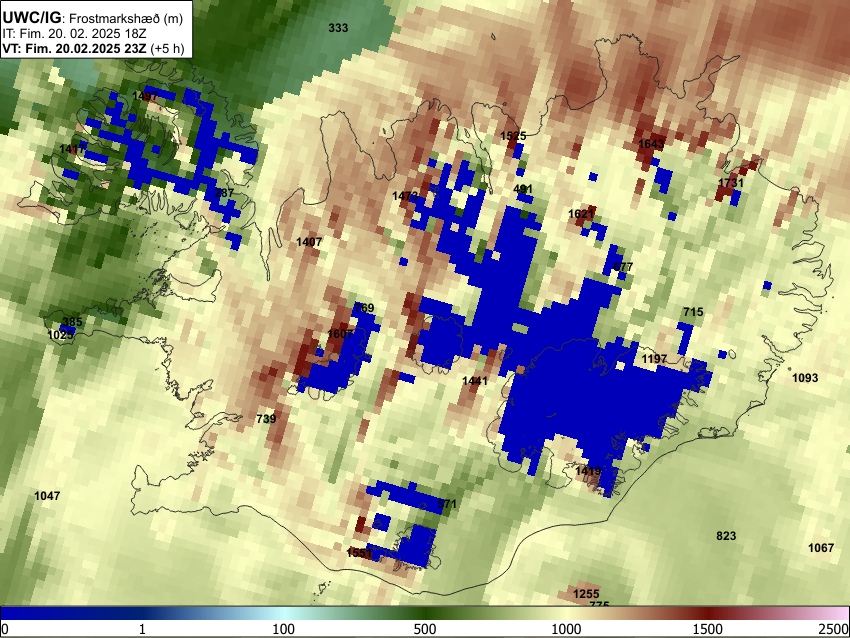
Task: Click the map value 1025
Action: coord(60,335)
